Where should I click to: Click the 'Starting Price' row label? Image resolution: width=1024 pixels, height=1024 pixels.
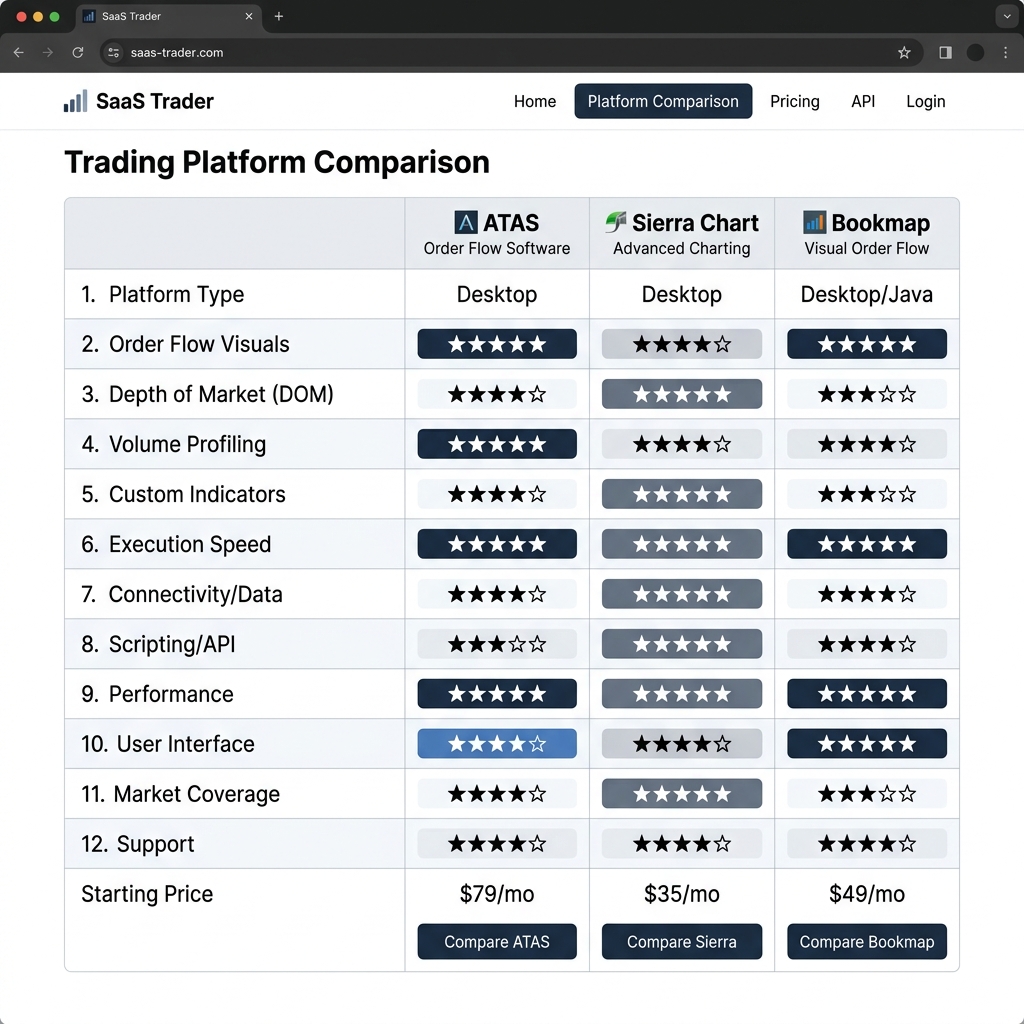pos(147,894)
